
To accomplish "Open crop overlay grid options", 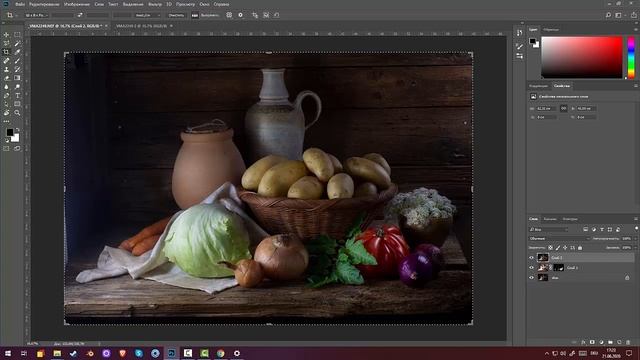I will click(229, 15).
